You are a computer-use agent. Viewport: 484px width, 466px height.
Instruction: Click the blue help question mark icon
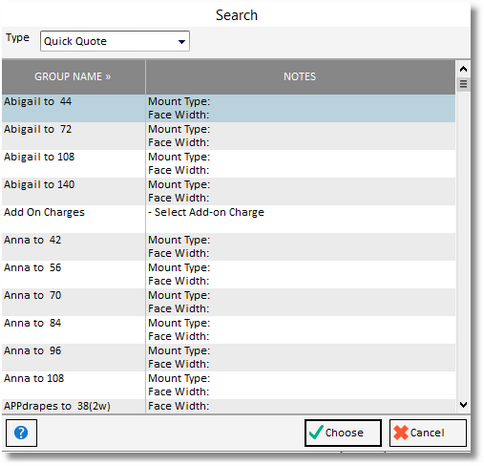tap(21, 433)
